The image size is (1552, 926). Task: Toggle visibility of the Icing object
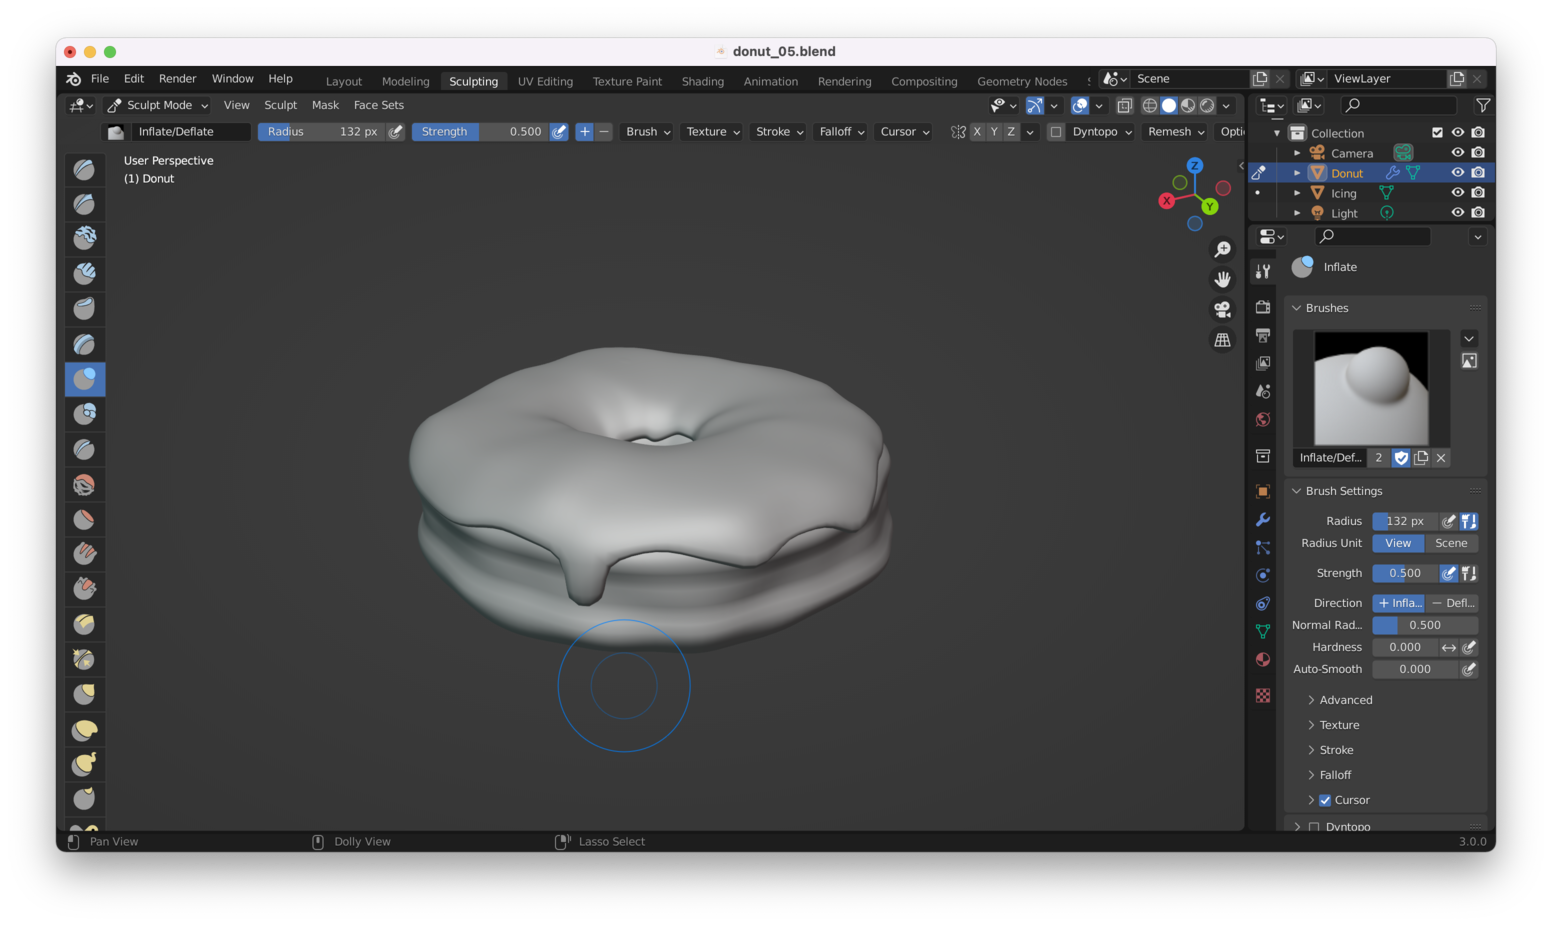pyautogui.click(x=1458, y=192)
